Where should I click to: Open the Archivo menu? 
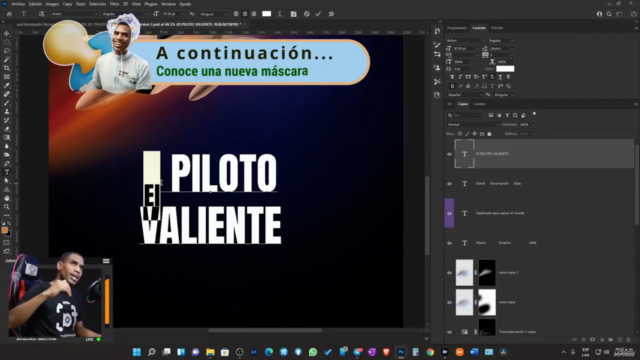(x=18, y=4)
